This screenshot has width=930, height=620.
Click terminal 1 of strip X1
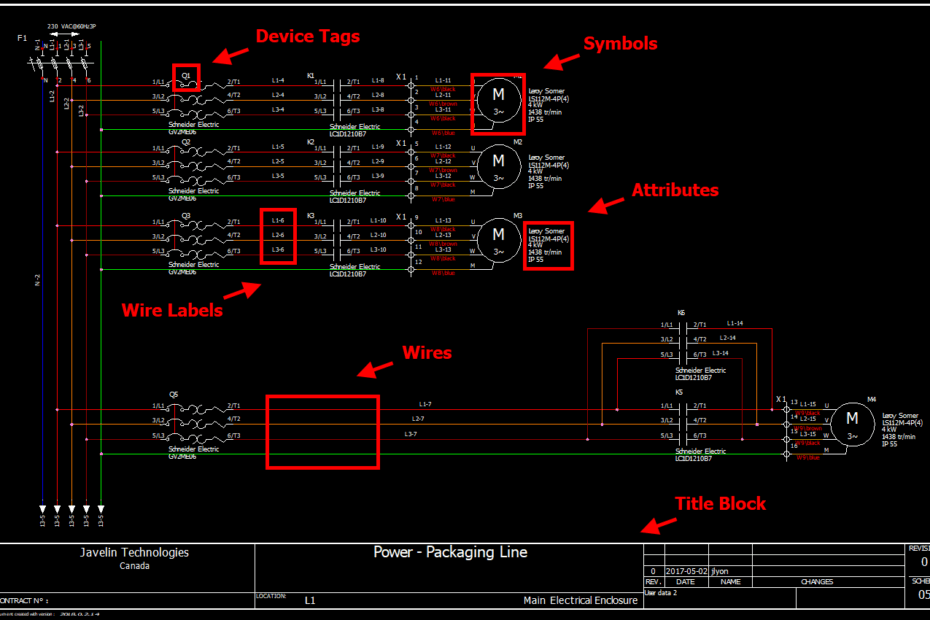coord(410,85)
